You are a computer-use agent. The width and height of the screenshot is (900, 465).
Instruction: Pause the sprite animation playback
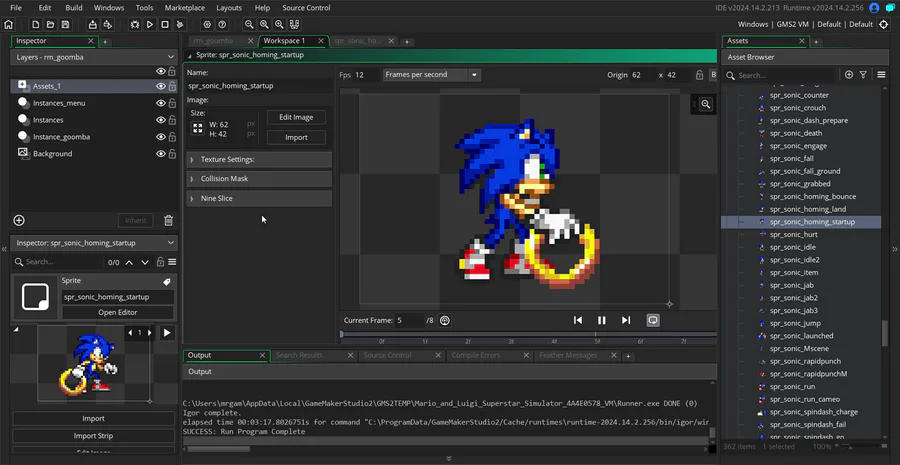tap(602, 320)
